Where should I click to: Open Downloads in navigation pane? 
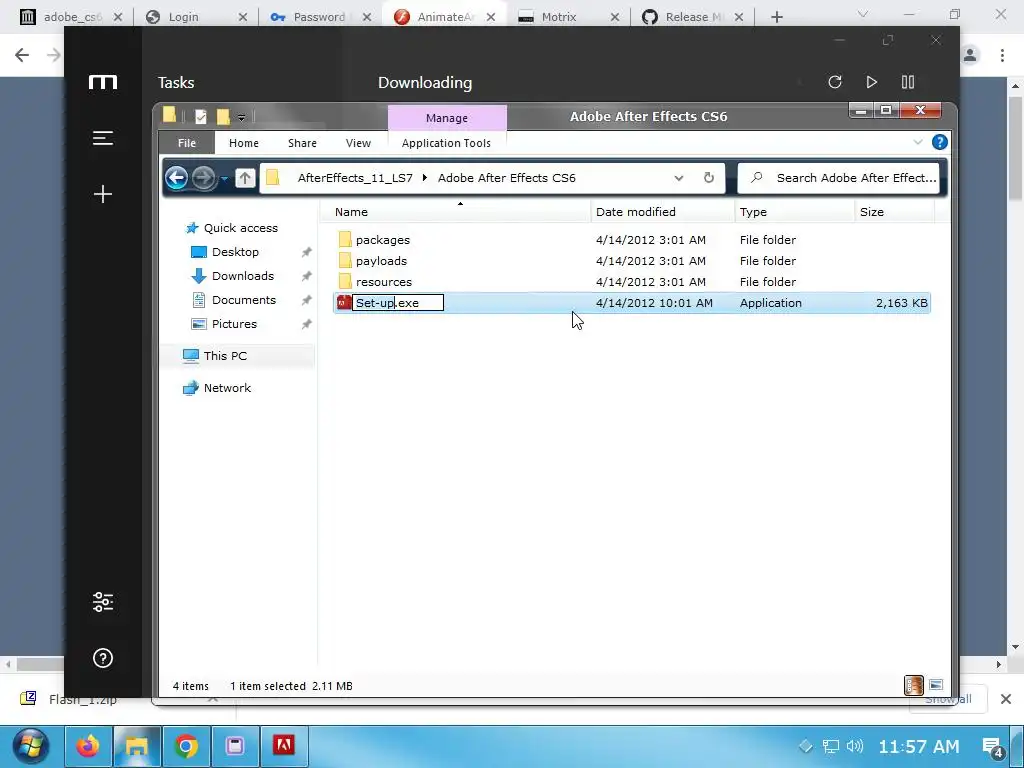pyautogui.click(x=242, y=276)
